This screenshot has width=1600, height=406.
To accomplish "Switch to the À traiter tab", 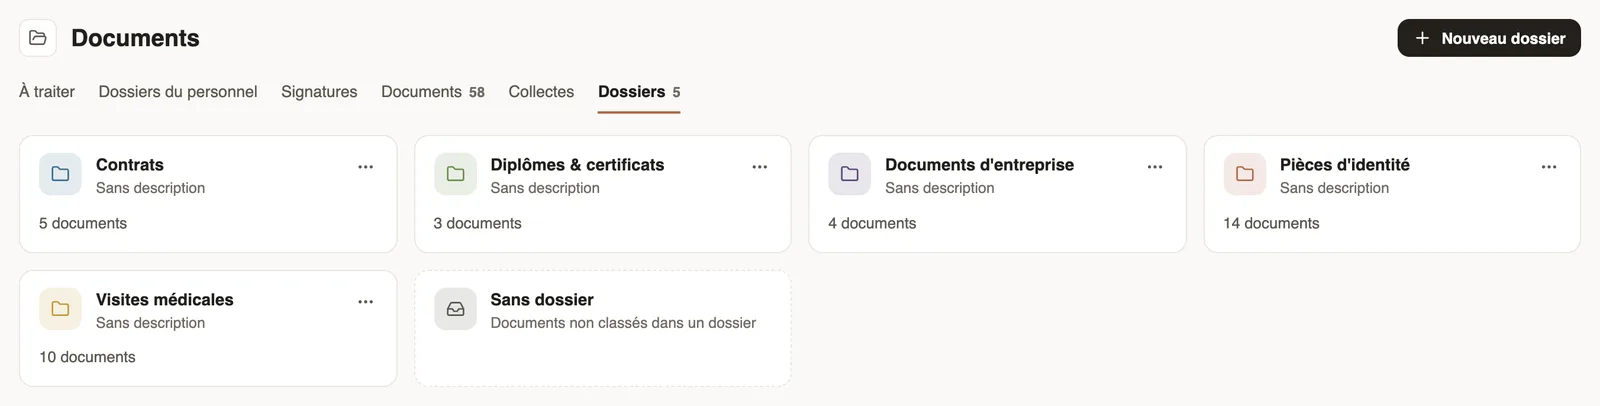I will pyautogui.click(x=47, y=92).
